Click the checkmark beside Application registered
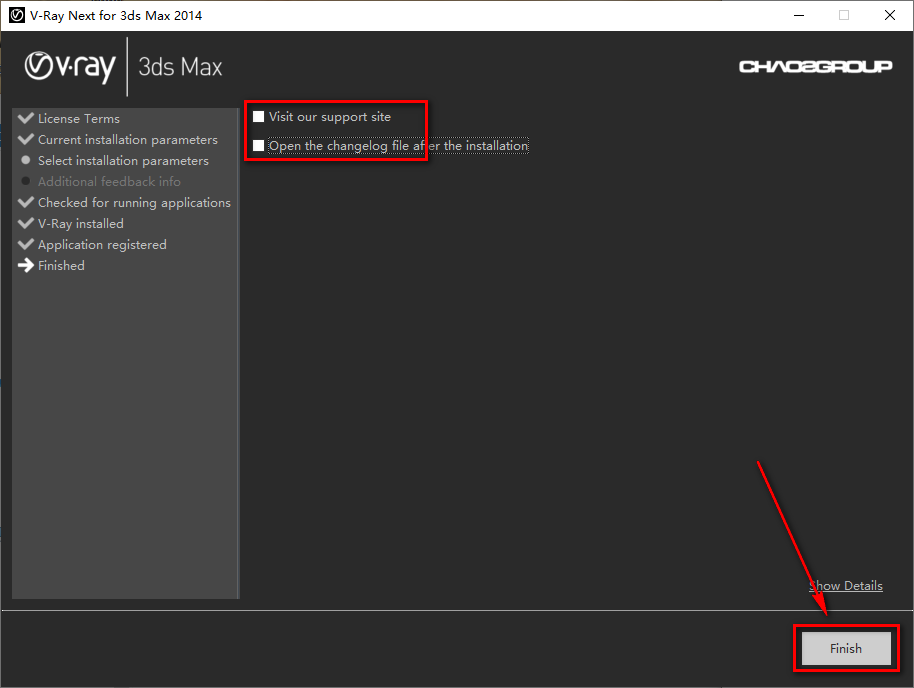 click(25, 244)
